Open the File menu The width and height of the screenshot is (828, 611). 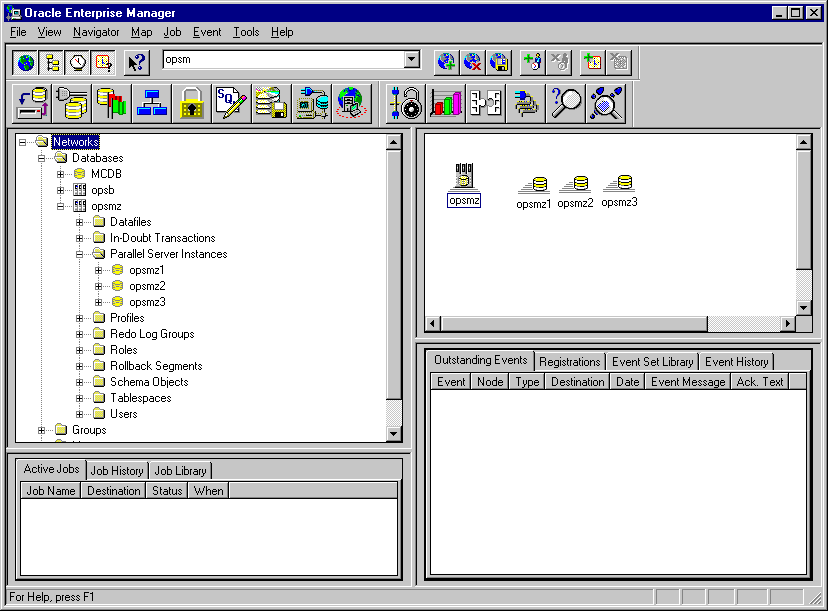tap(18, 32)
